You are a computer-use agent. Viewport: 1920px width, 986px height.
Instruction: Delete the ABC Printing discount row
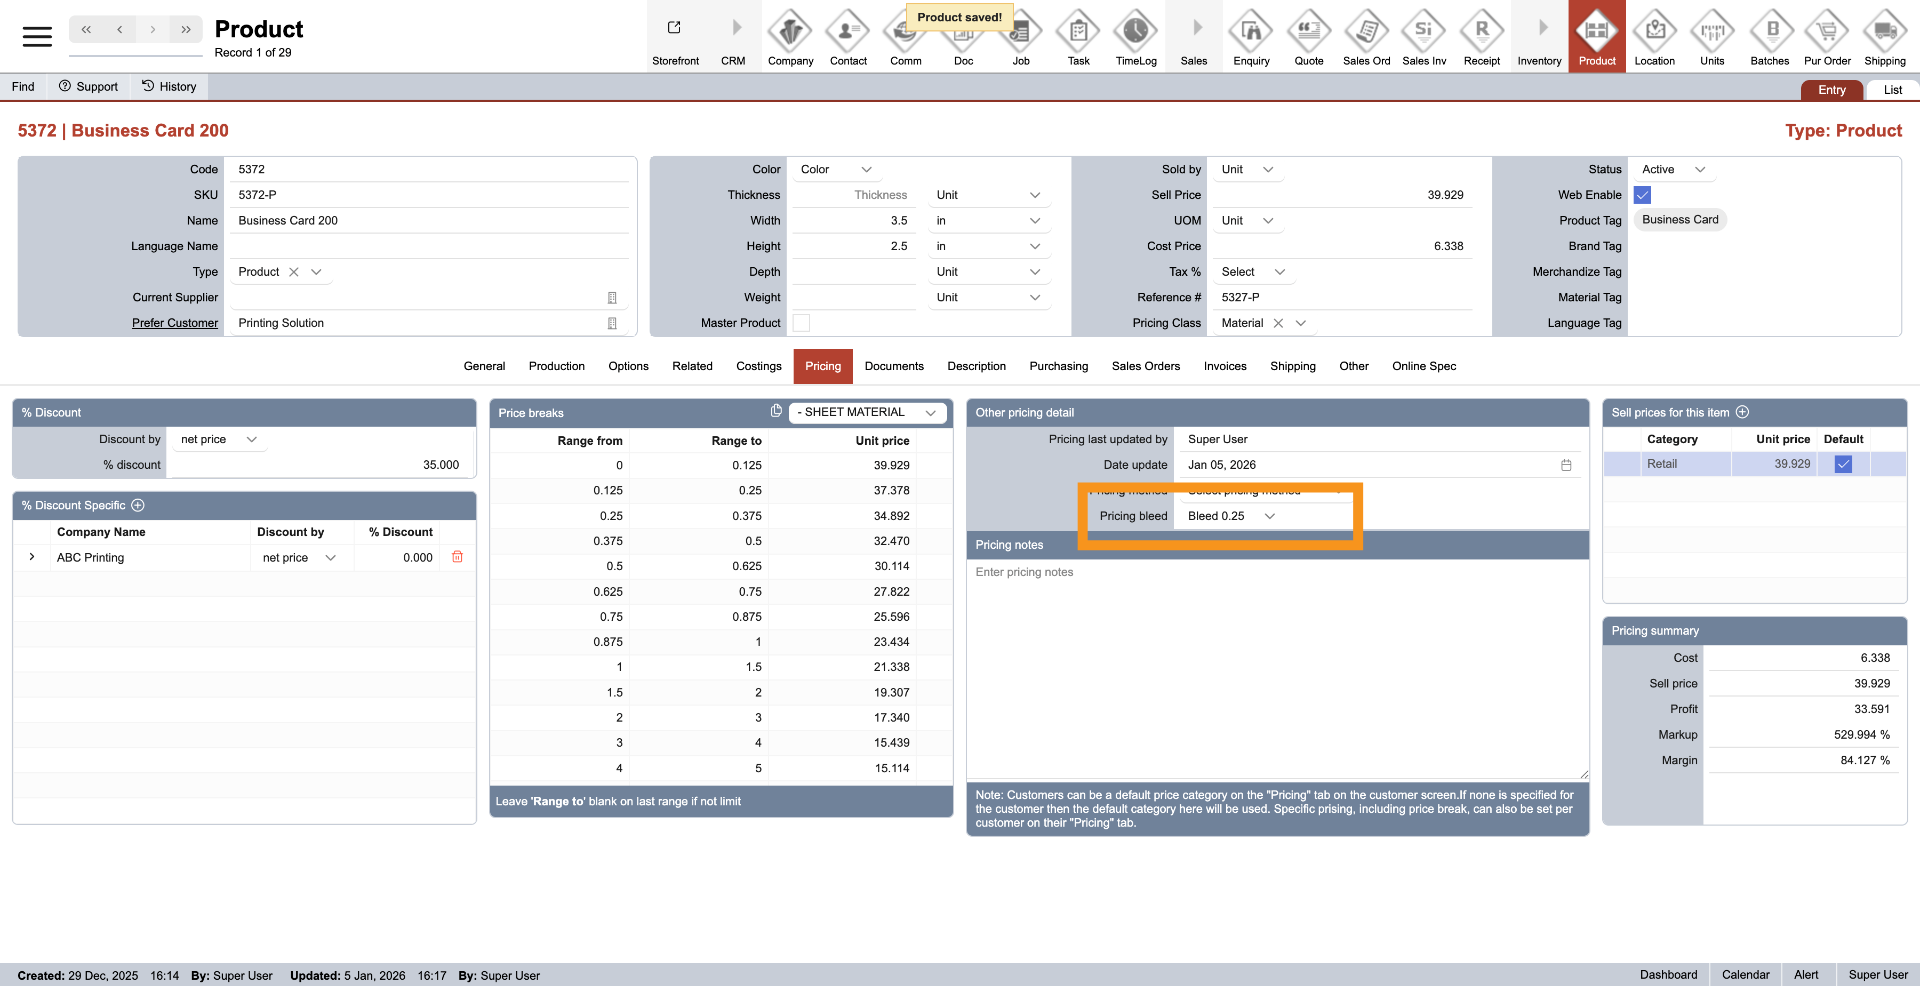pyautogui.click(x=457, y=557)
